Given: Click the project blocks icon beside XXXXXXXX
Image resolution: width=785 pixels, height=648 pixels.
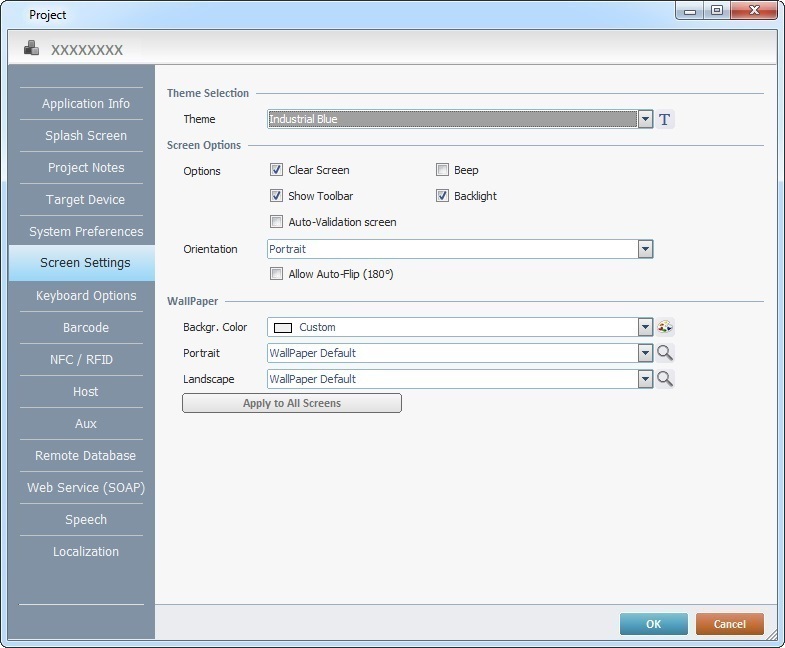Looking at the screenshot, I should (x=32, y=49).
